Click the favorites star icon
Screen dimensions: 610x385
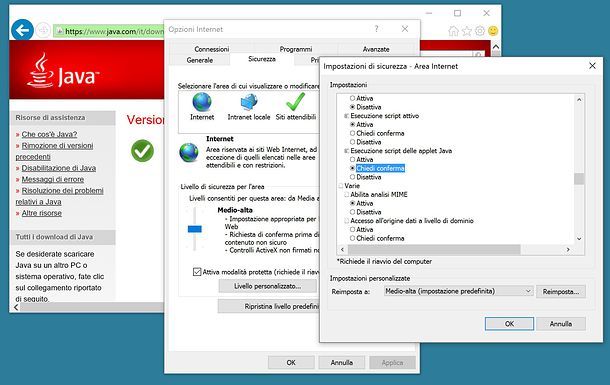pyautogui.click(x=466, y=31)
